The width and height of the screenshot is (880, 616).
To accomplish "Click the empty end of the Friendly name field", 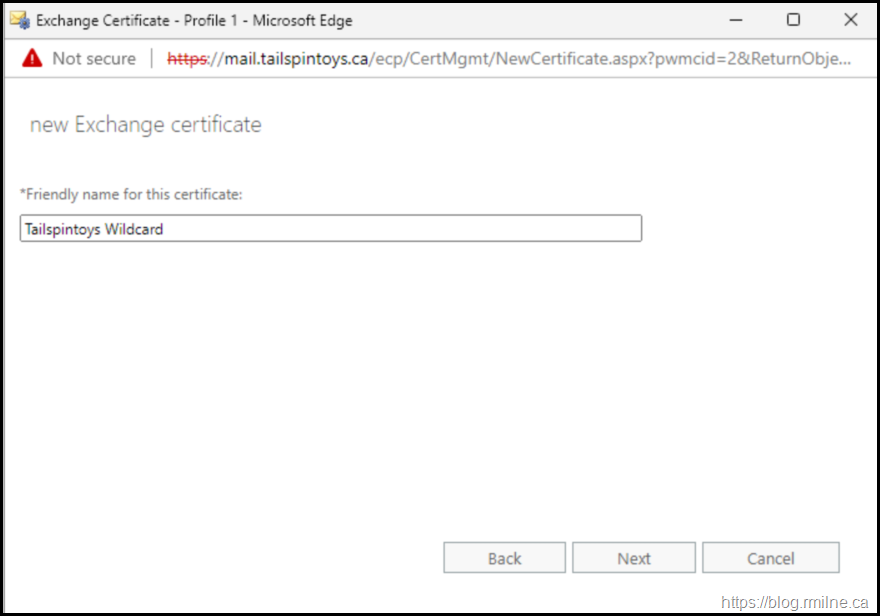I will click(500, 229).
